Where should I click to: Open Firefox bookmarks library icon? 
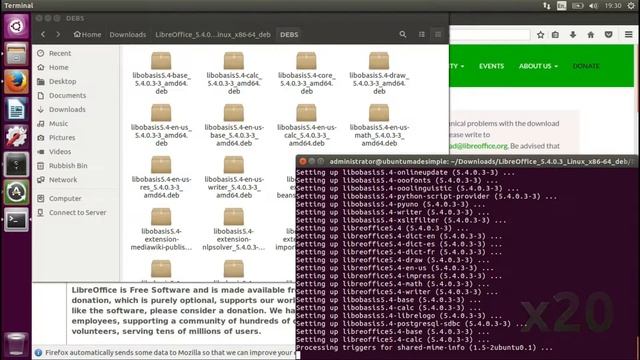point(555,35)
